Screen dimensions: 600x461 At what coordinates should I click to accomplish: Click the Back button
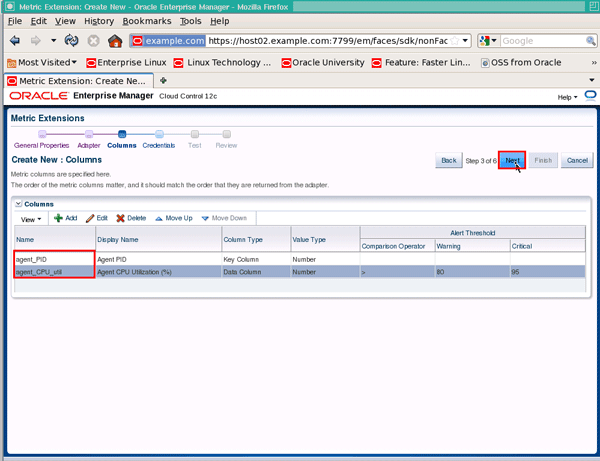click(x=448, y=160)
